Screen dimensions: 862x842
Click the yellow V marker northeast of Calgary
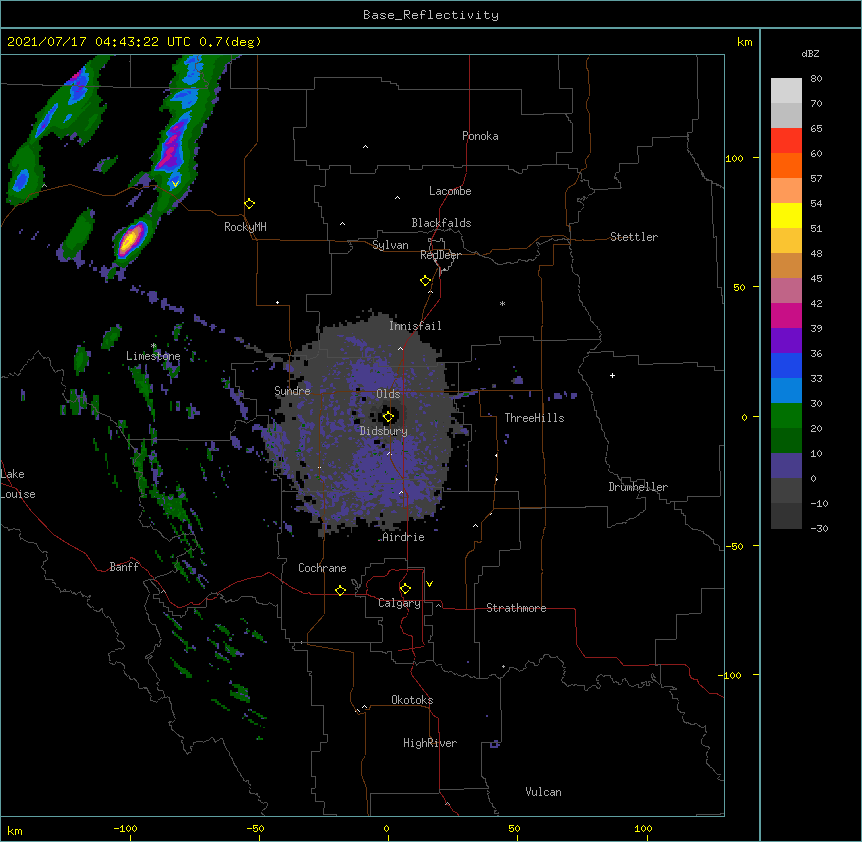[x=429, y=584]
